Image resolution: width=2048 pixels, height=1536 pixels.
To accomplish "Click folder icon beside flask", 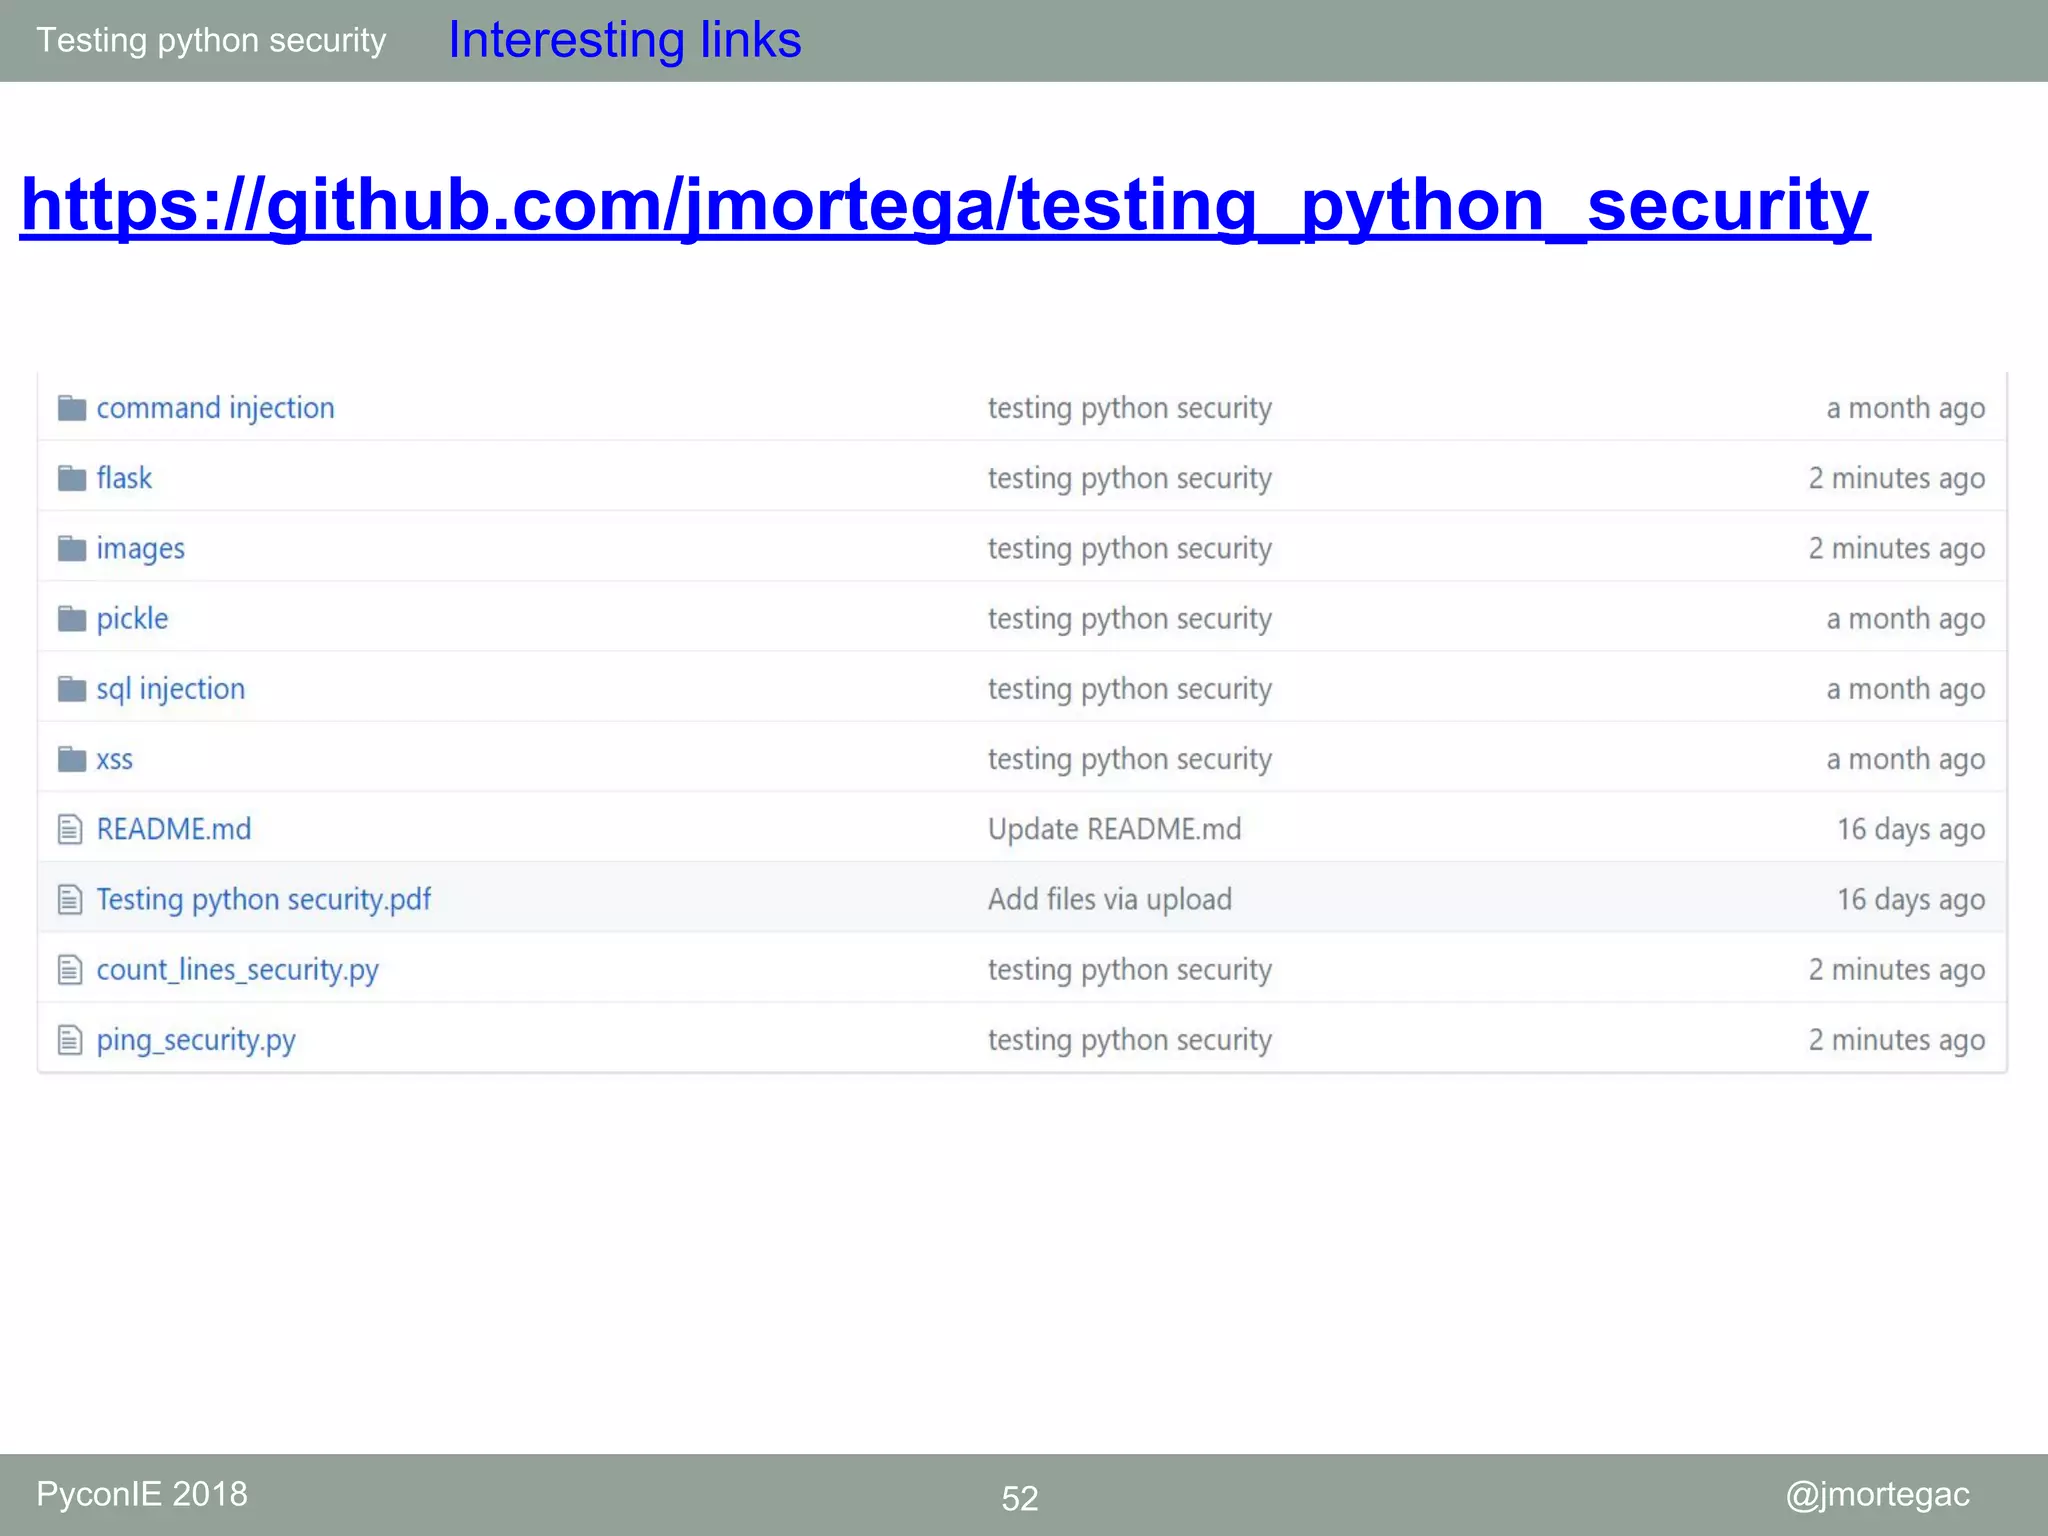I will (72, 478).
